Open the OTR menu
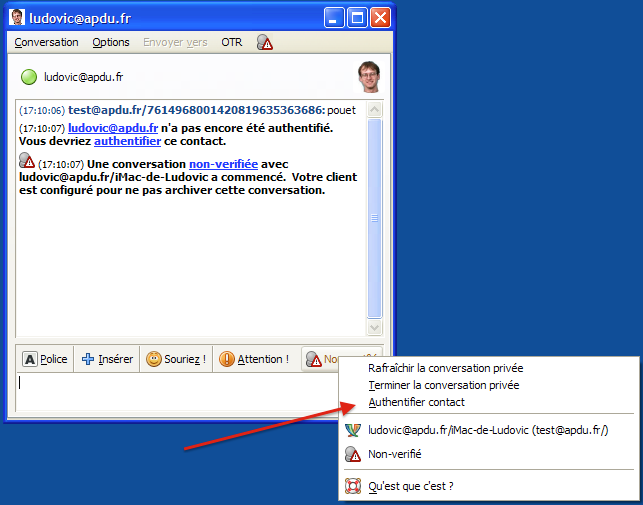643x505 pixels. (x=231, y=42)
